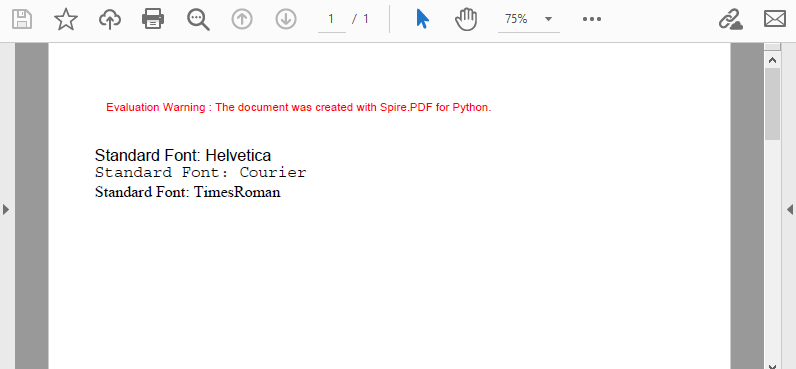Expand the left navigation pane
Viewport: 796px width, 369px height.
[x=6, y=209]
